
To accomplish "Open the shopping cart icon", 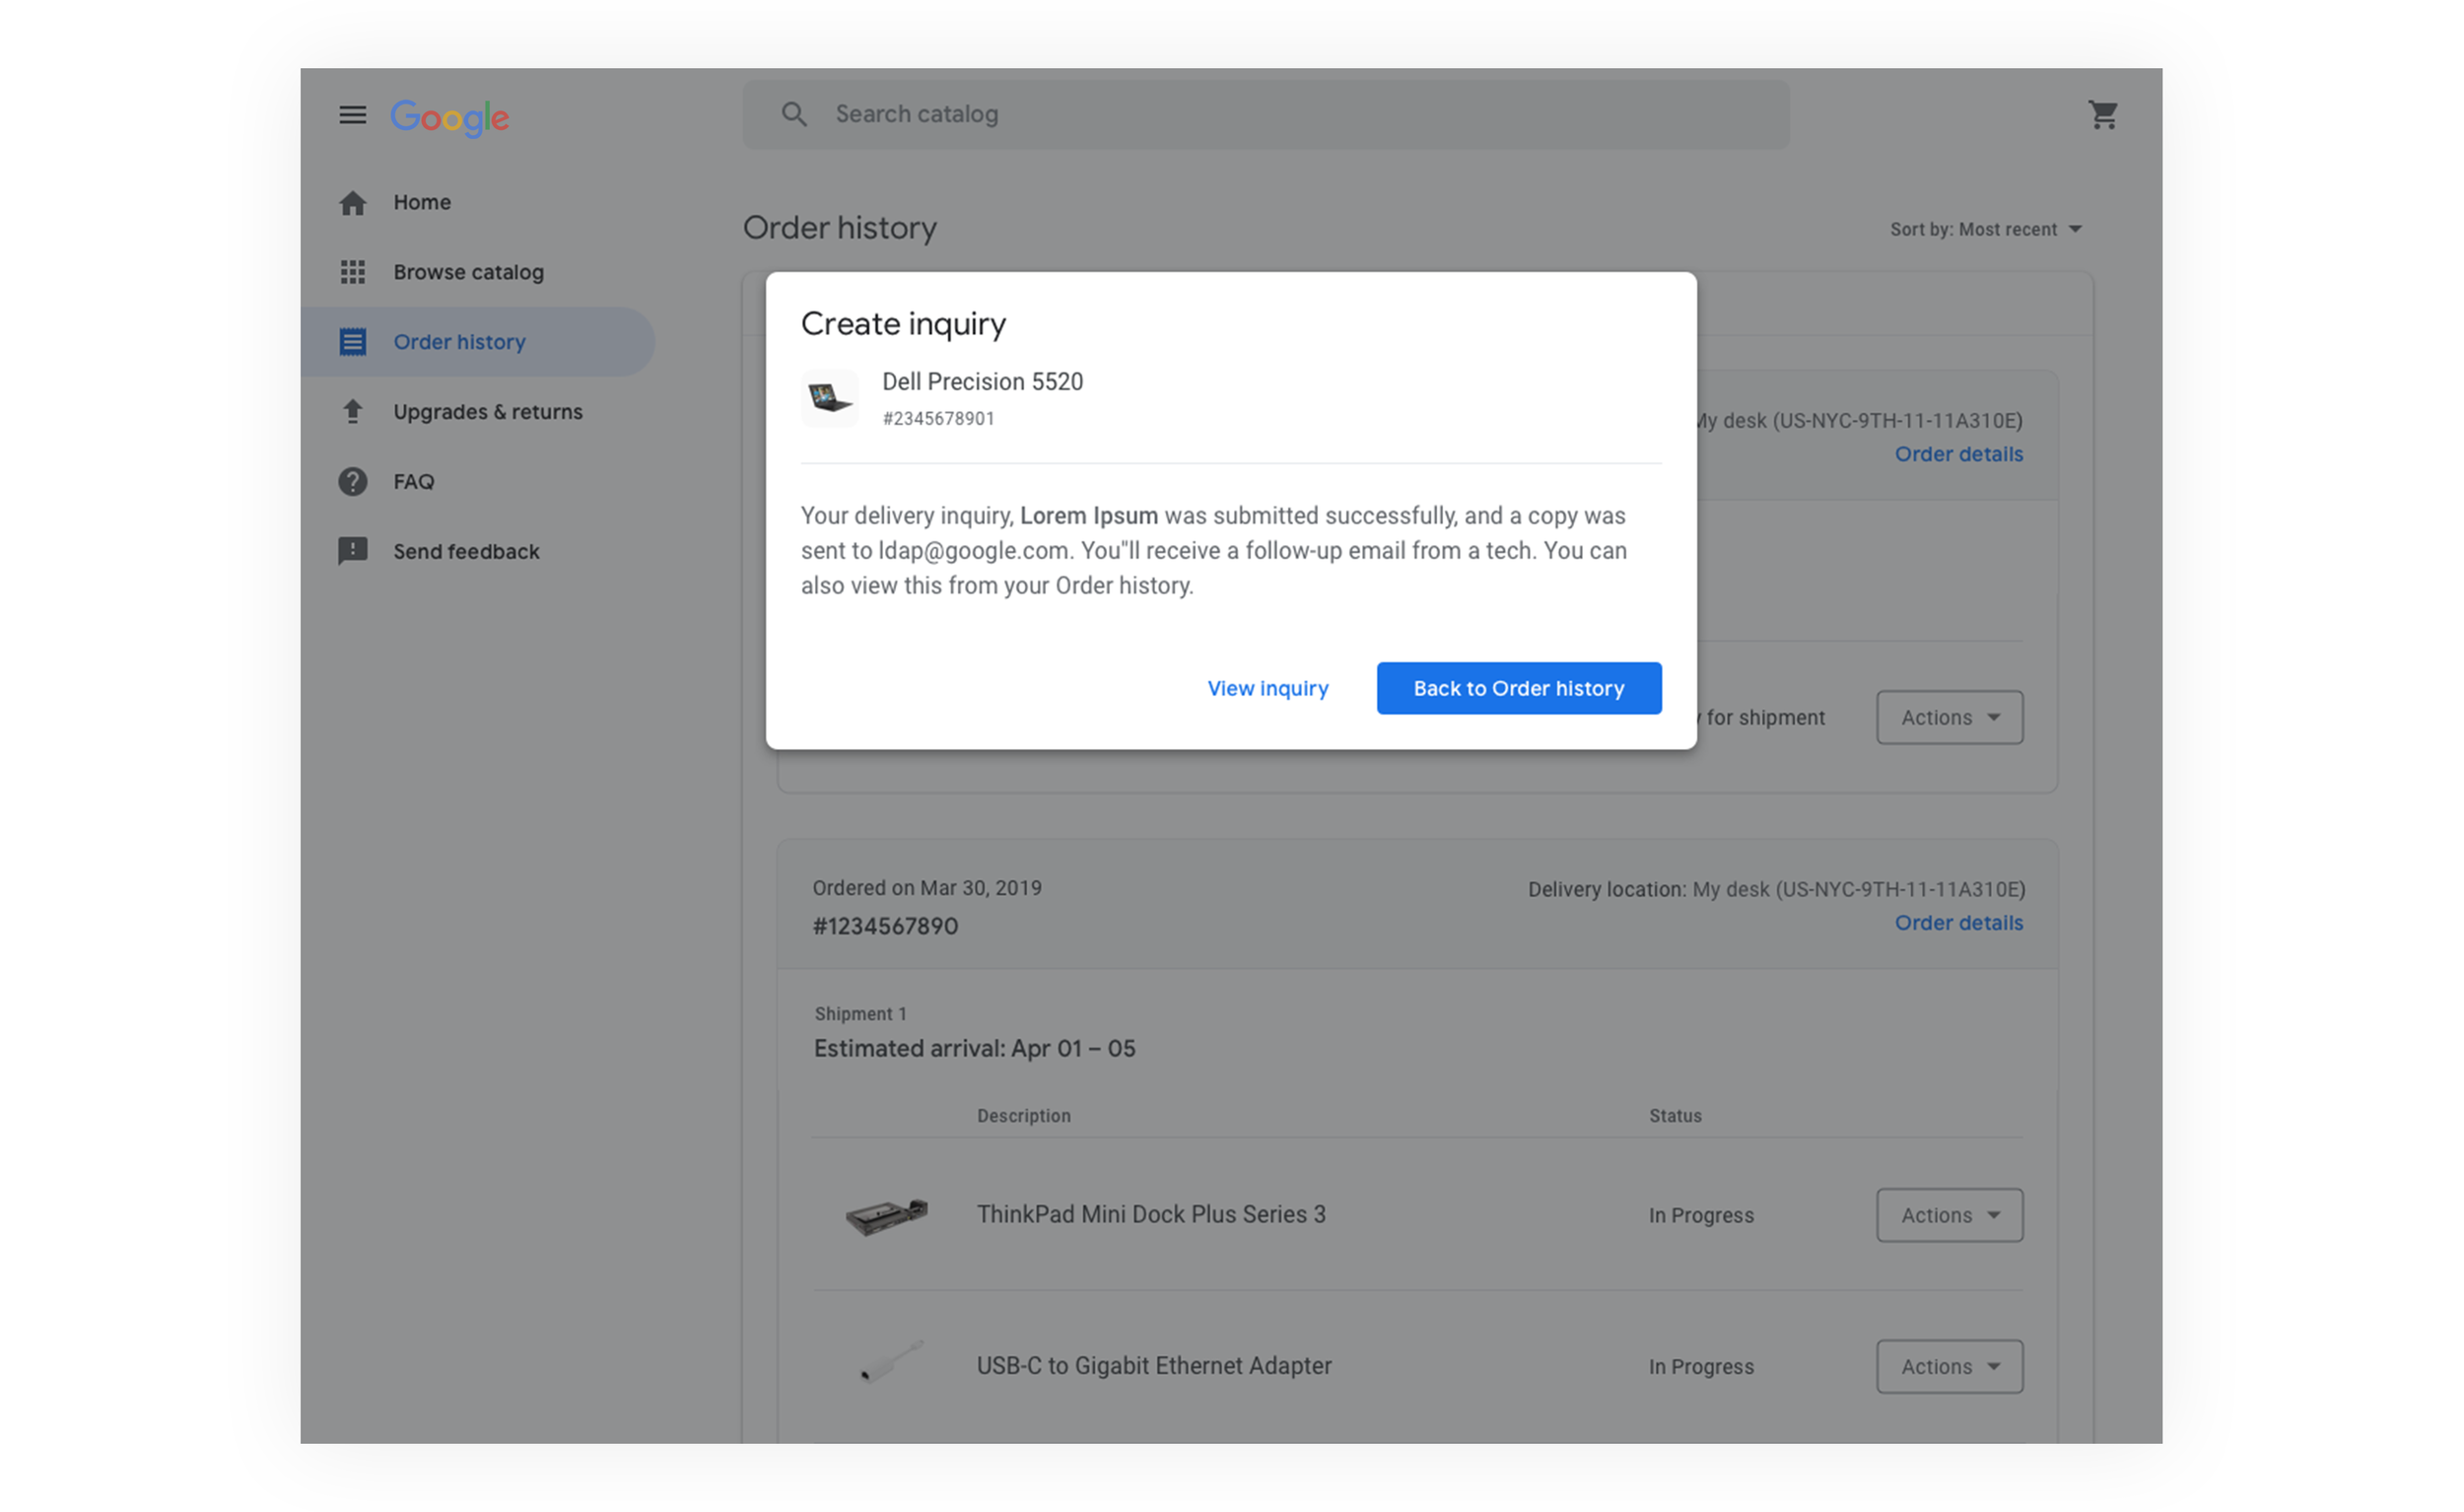I will point(2102,115).
